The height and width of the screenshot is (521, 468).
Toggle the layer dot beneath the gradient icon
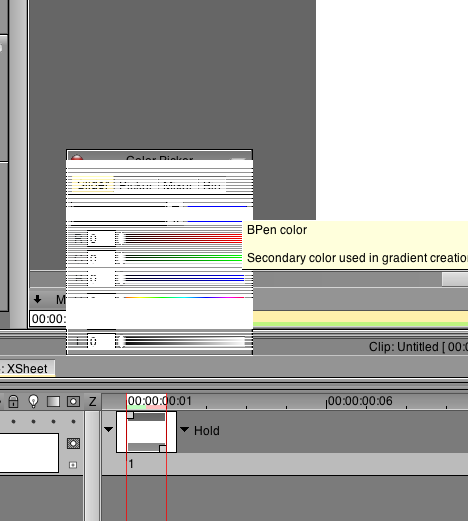53,422
